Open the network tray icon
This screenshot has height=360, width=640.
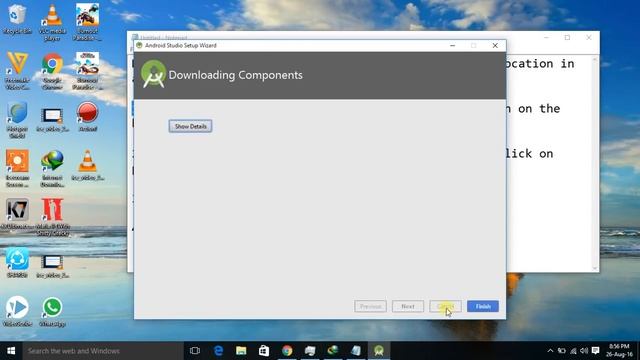coord(573,351)
